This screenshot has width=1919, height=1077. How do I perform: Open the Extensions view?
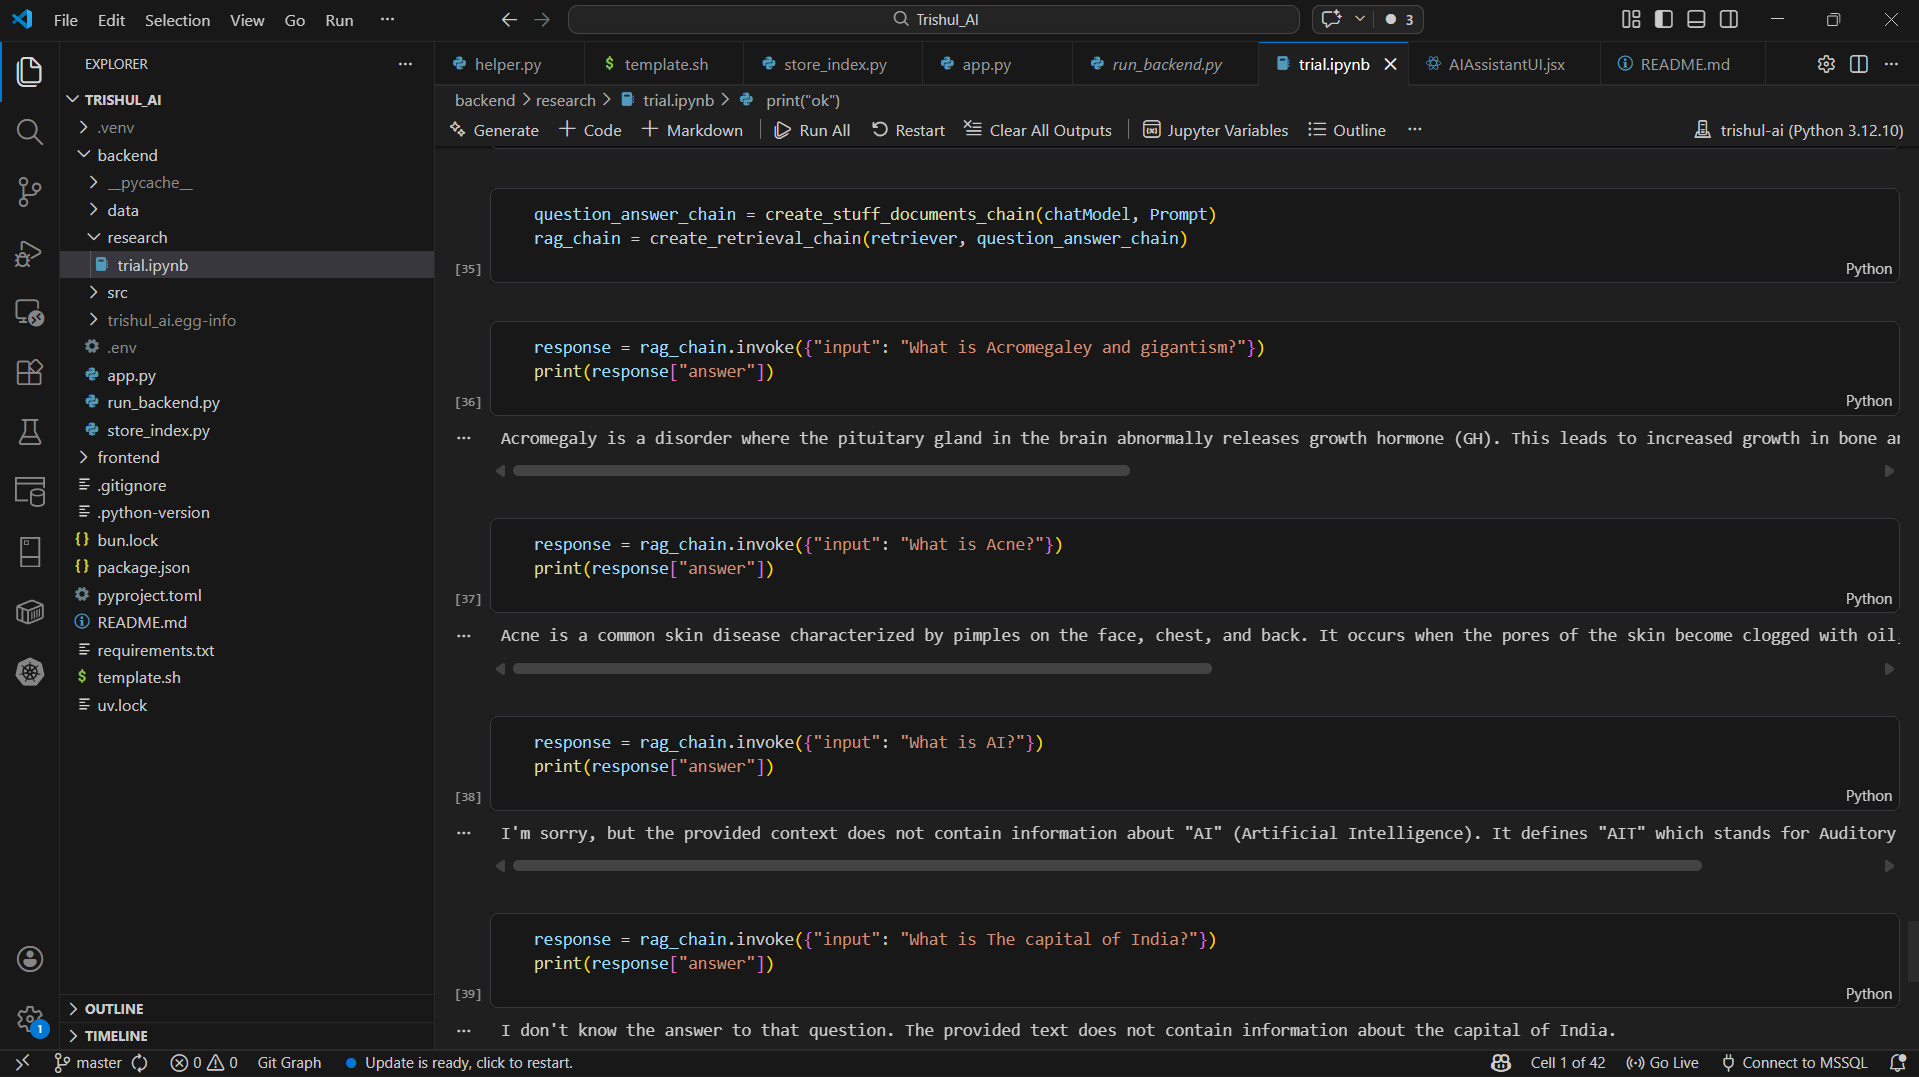(x=30, y=372)
